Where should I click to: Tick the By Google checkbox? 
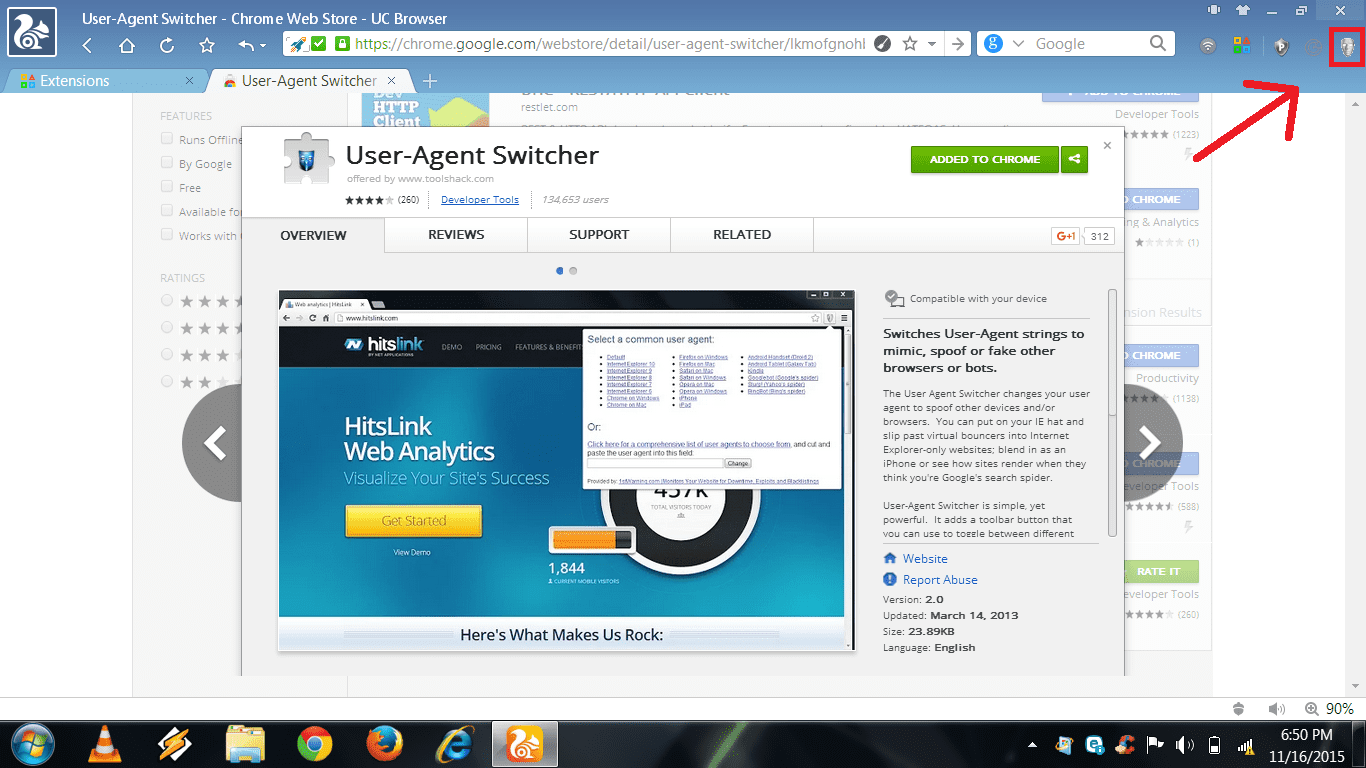coord(167,163)
